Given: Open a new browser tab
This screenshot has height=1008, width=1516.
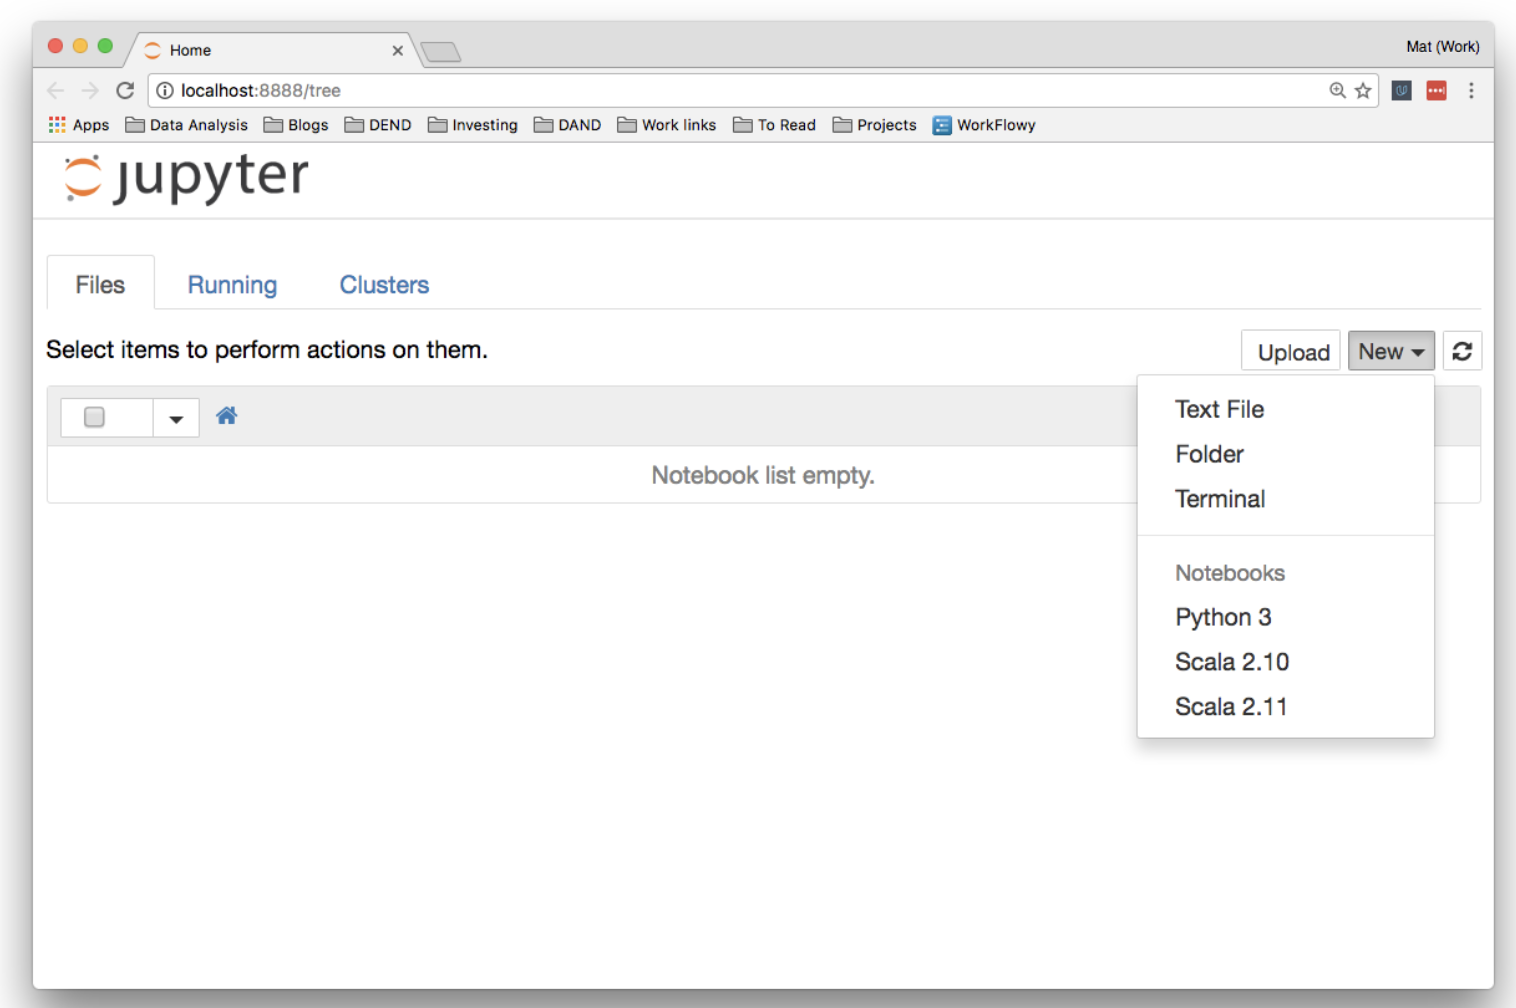Looking at the screenshot, I should click(x=441, y=51).
